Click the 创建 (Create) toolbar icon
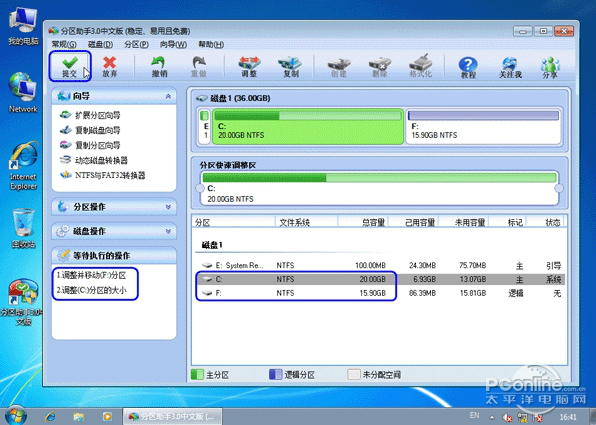Screen dimensions: 596x425 338,67
